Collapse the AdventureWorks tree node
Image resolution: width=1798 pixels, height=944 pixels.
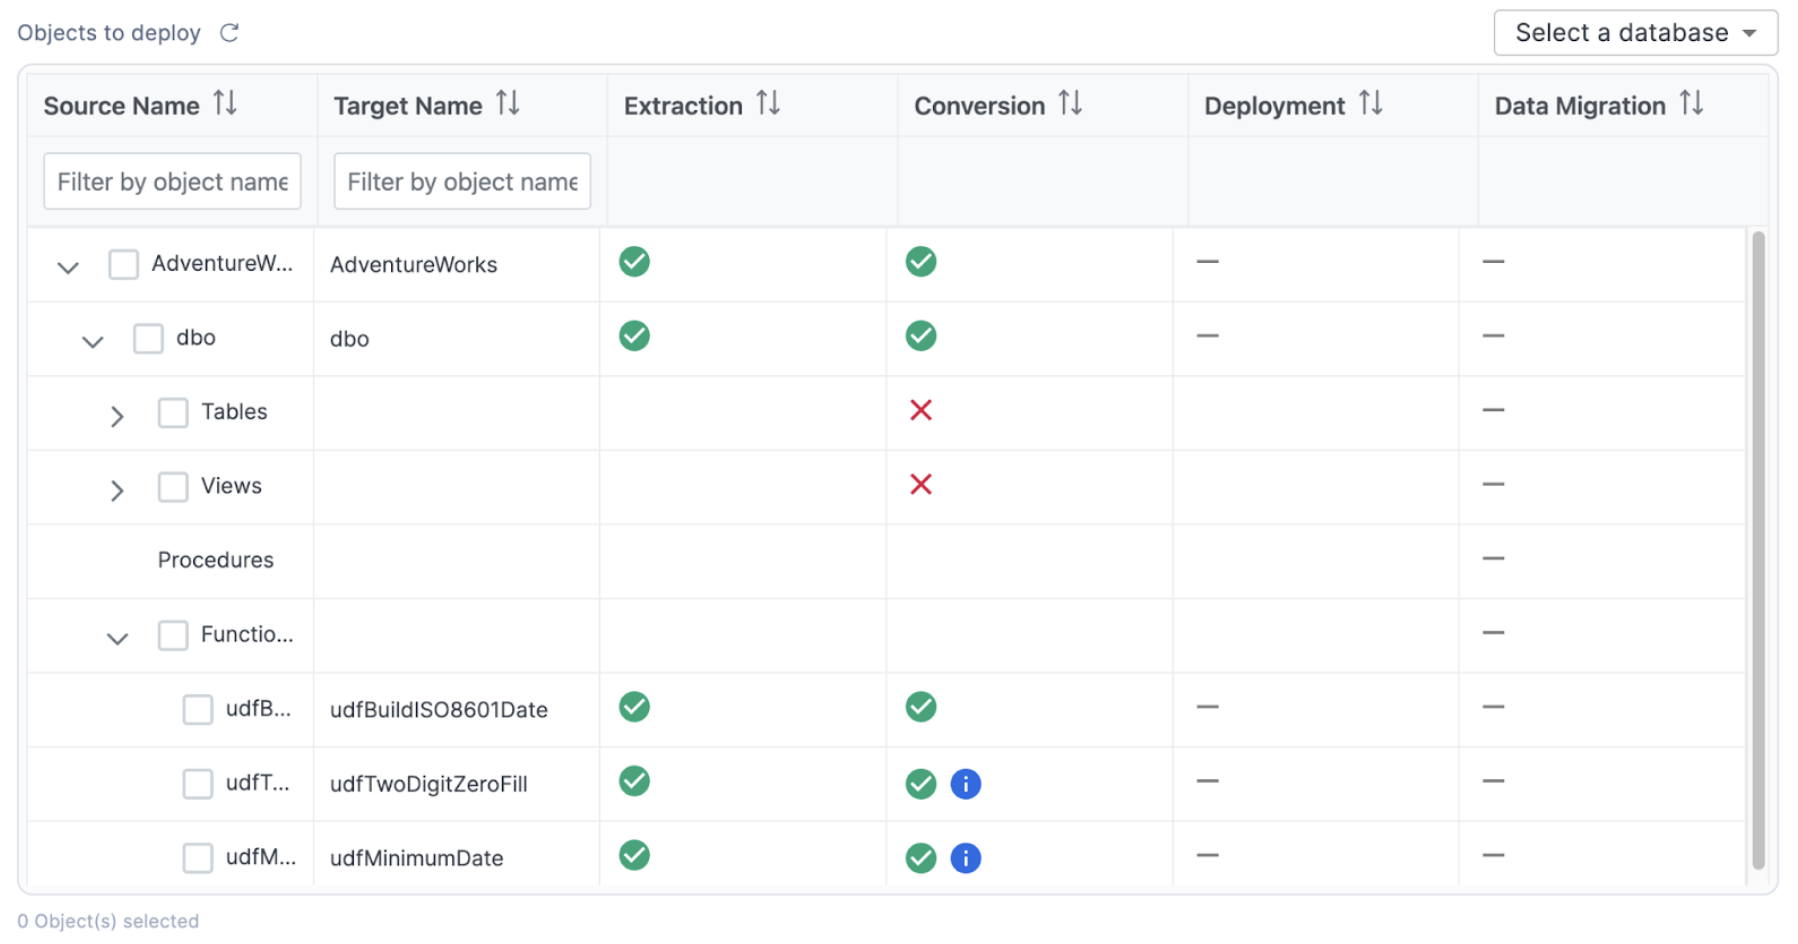coord(67,266)
